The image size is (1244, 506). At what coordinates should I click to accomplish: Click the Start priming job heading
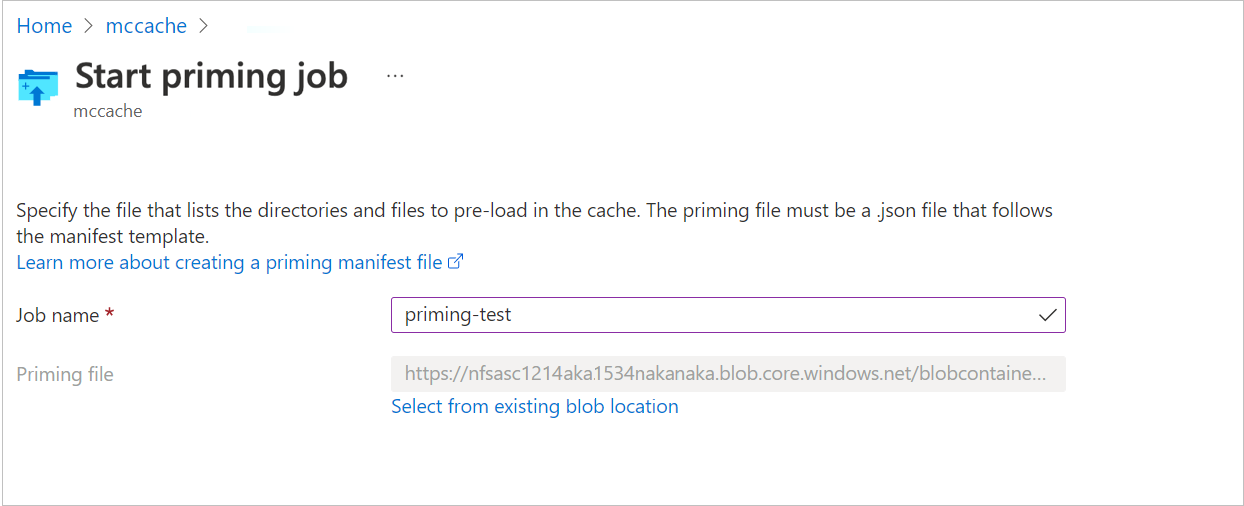pyautogui.click(x=211, y=76)
